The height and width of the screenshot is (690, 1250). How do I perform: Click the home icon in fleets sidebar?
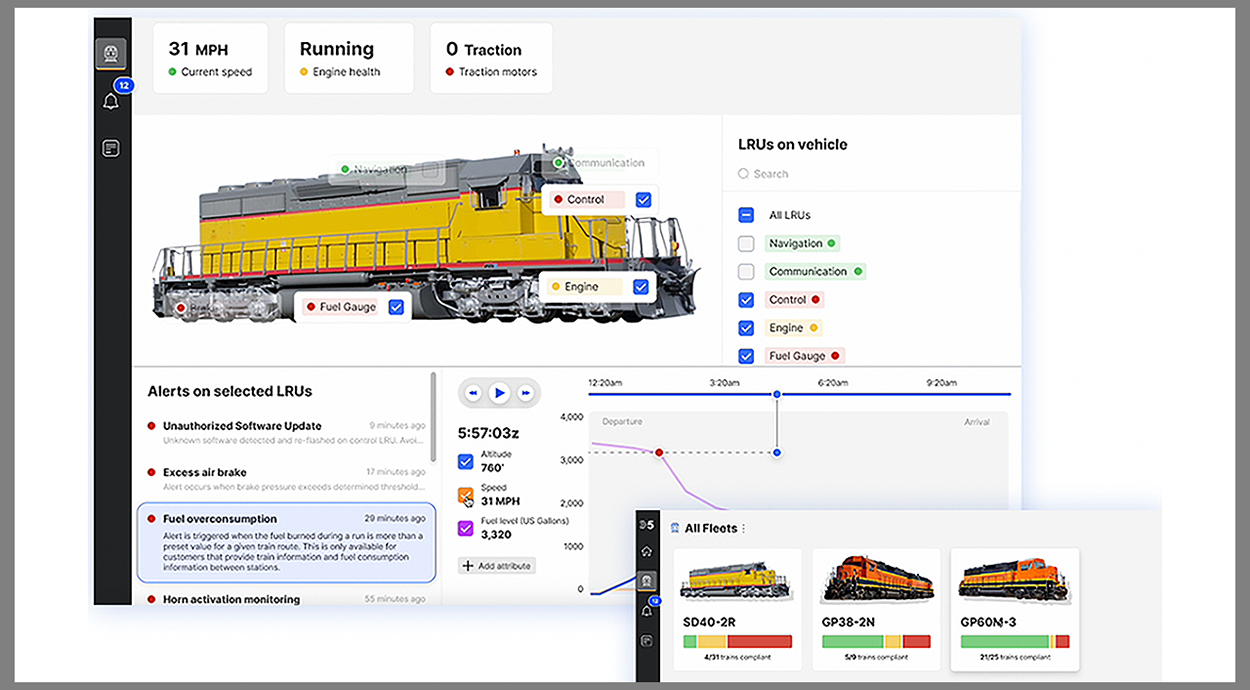coord(646,551)
